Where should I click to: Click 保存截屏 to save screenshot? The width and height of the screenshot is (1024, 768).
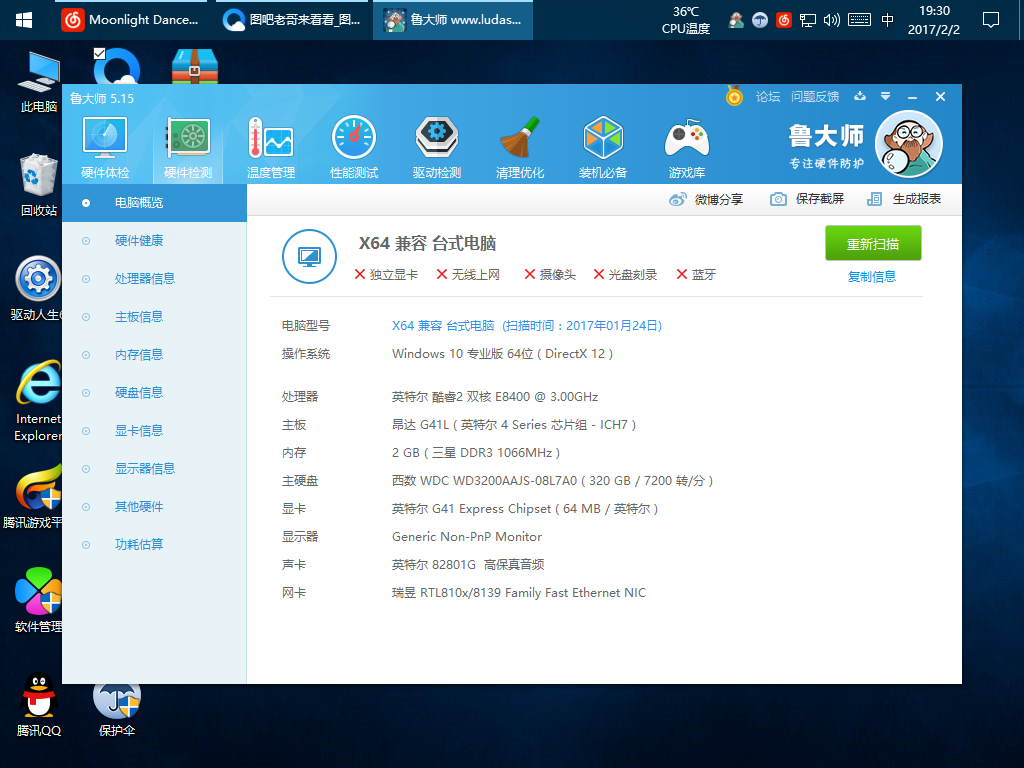[x=807, y=199]
